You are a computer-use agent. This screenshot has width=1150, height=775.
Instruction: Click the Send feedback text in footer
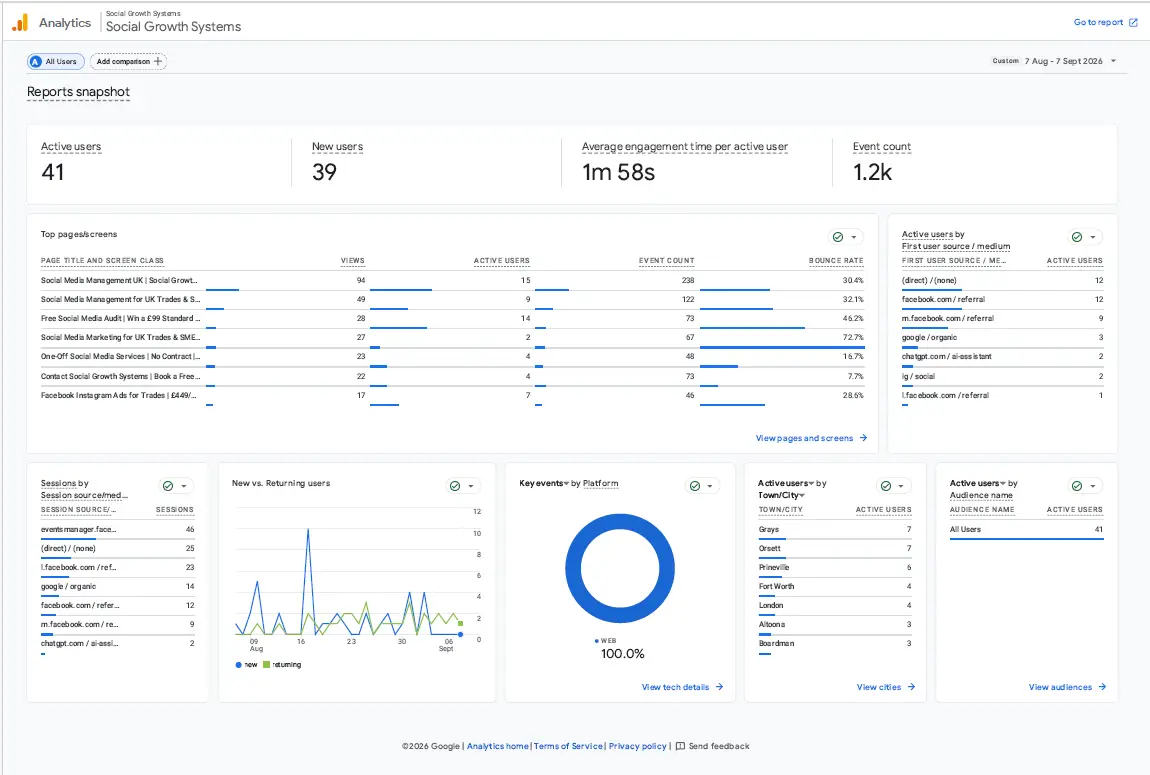coord(719,746)
